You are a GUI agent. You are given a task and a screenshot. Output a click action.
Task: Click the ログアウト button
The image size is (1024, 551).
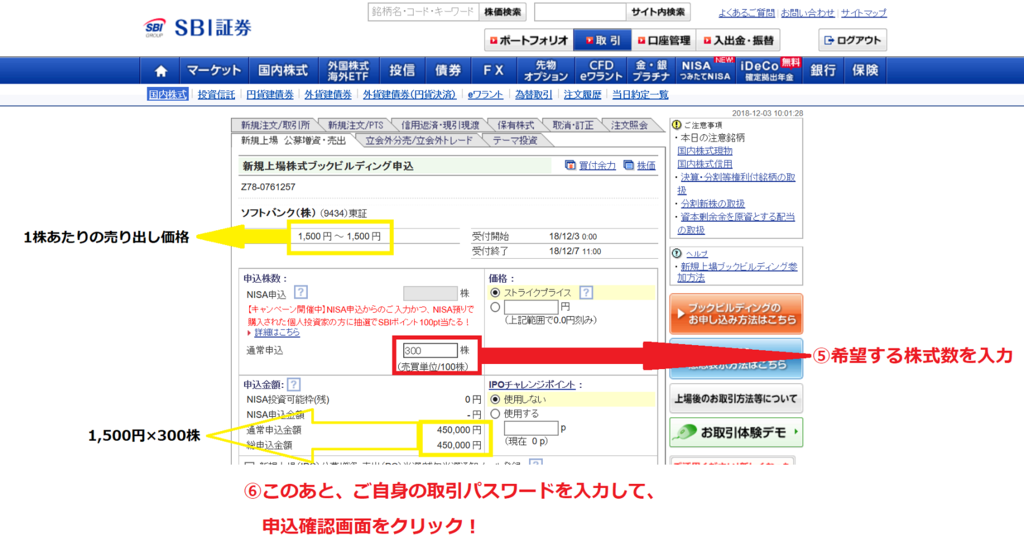click(x=852, y=40)
